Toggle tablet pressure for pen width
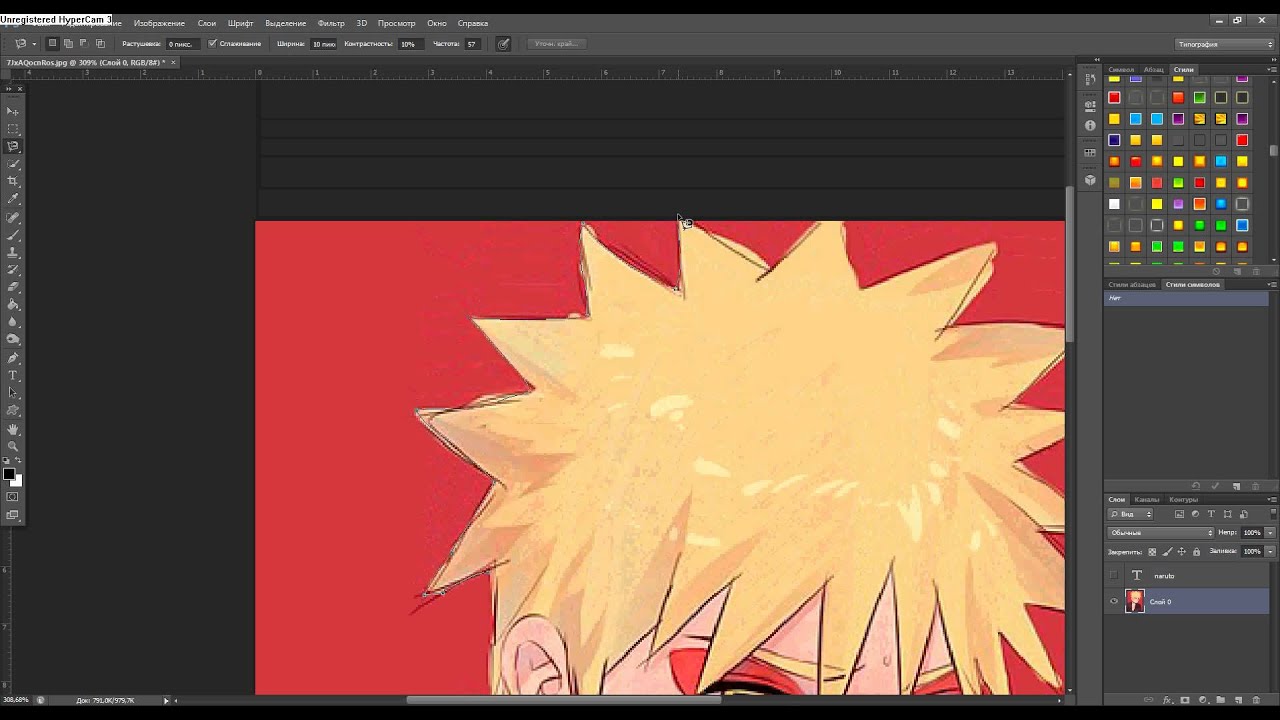This screenshot has width=1280, height=720. (503, 44)
